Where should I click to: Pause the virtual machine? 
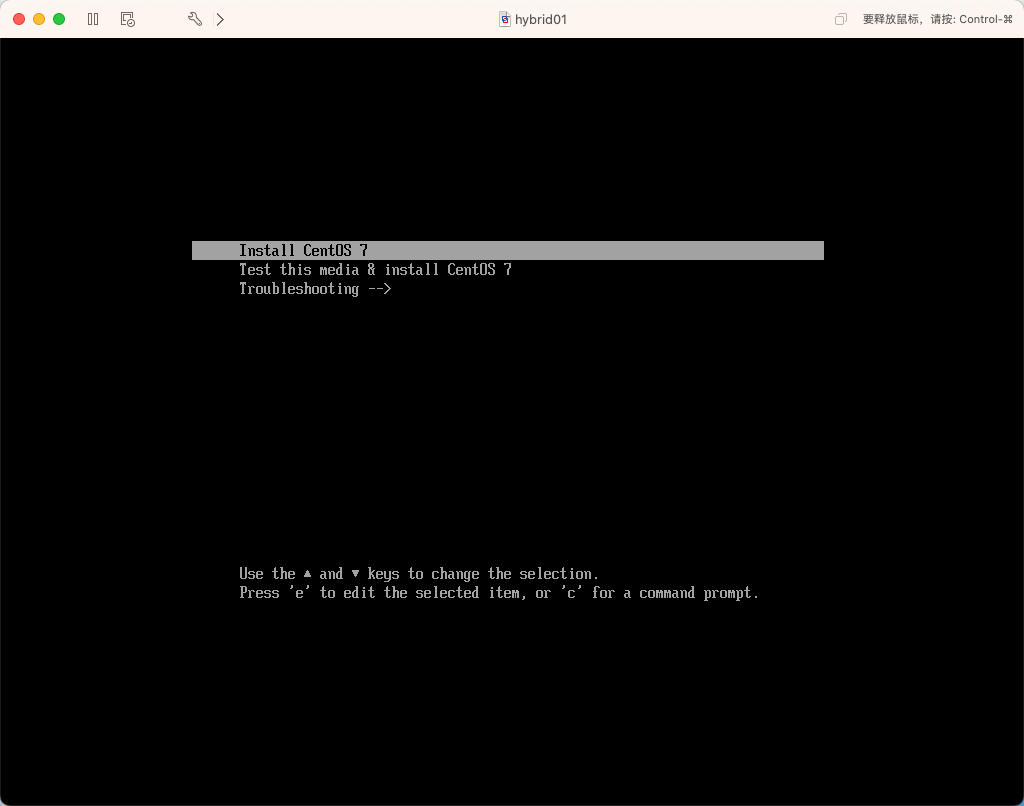coord(93,19)
